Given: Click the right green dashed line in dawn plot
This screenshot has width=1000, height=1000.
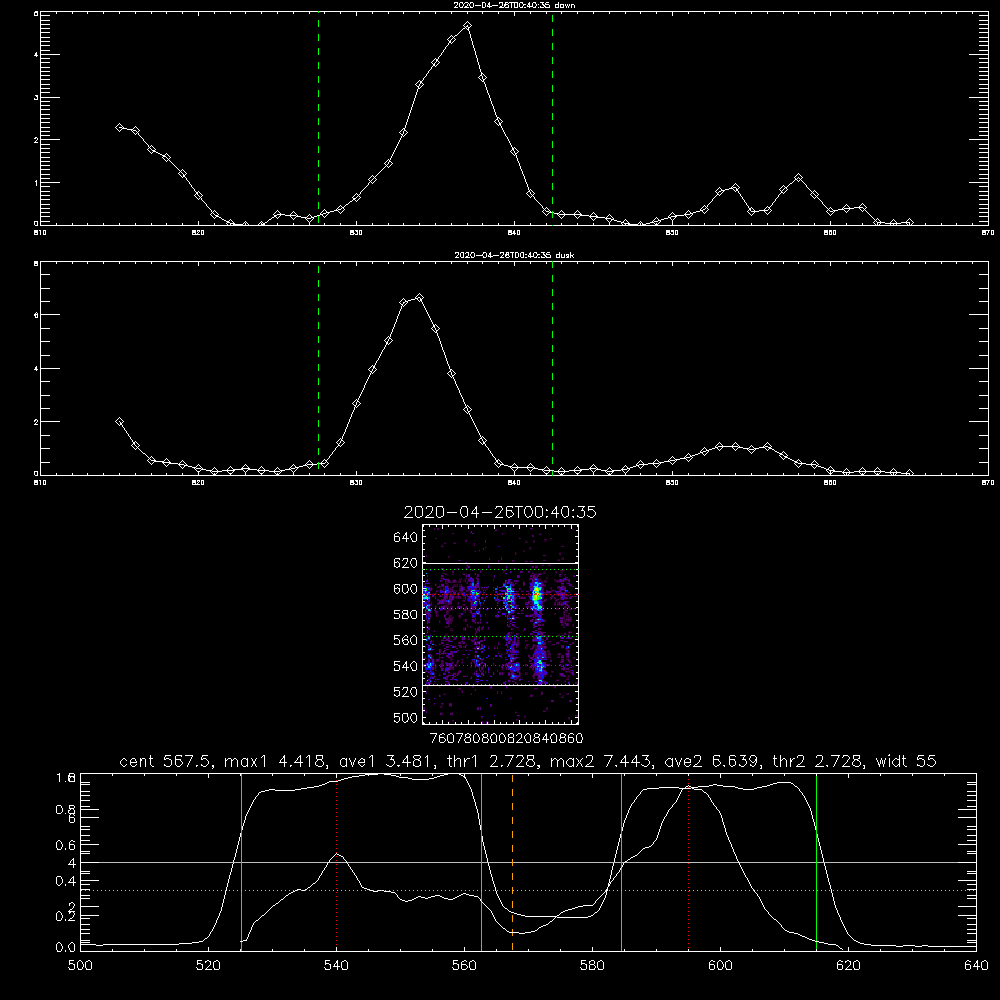Looking at the screenshot, I should click(x=552, y=118).
